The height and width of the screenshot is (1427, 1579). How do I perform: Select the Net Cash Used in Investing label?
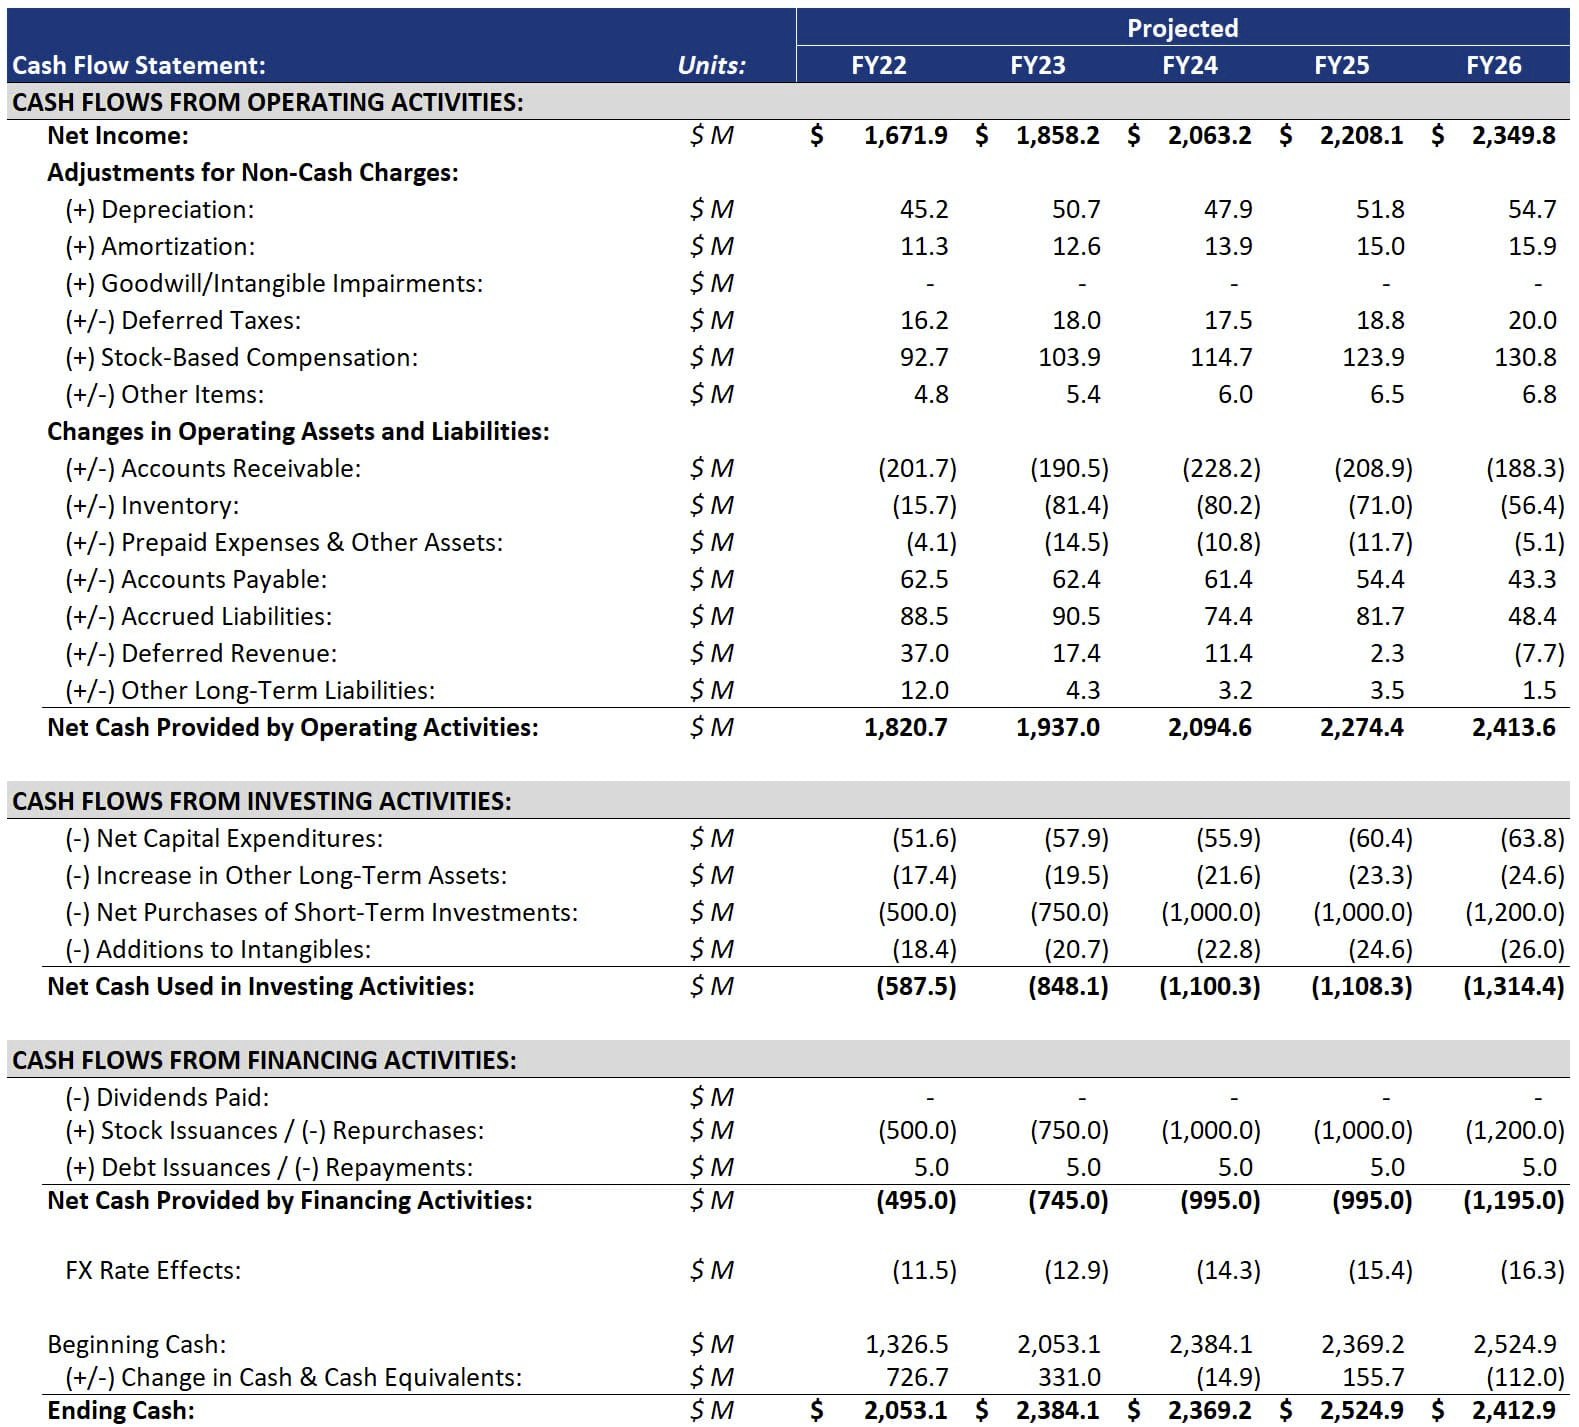[260, 987]
